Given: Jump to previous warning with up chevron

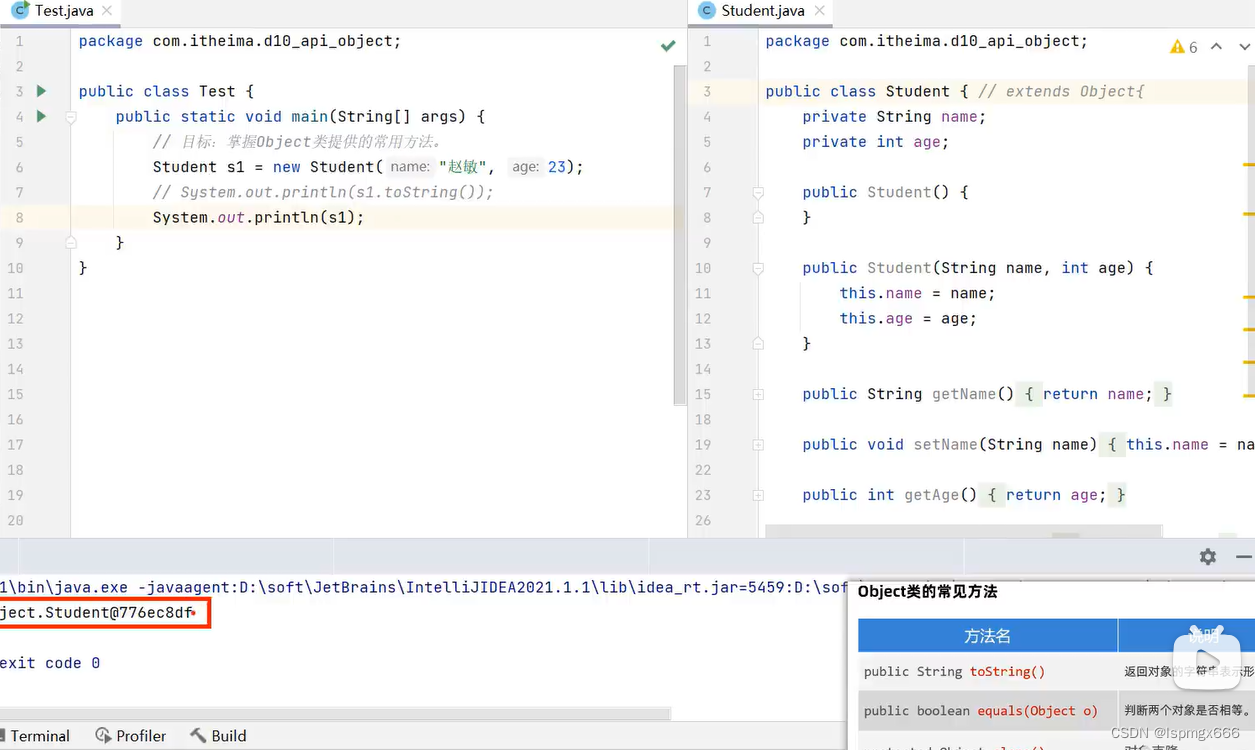Looking at the screenshot, I should click(1216, 46).
